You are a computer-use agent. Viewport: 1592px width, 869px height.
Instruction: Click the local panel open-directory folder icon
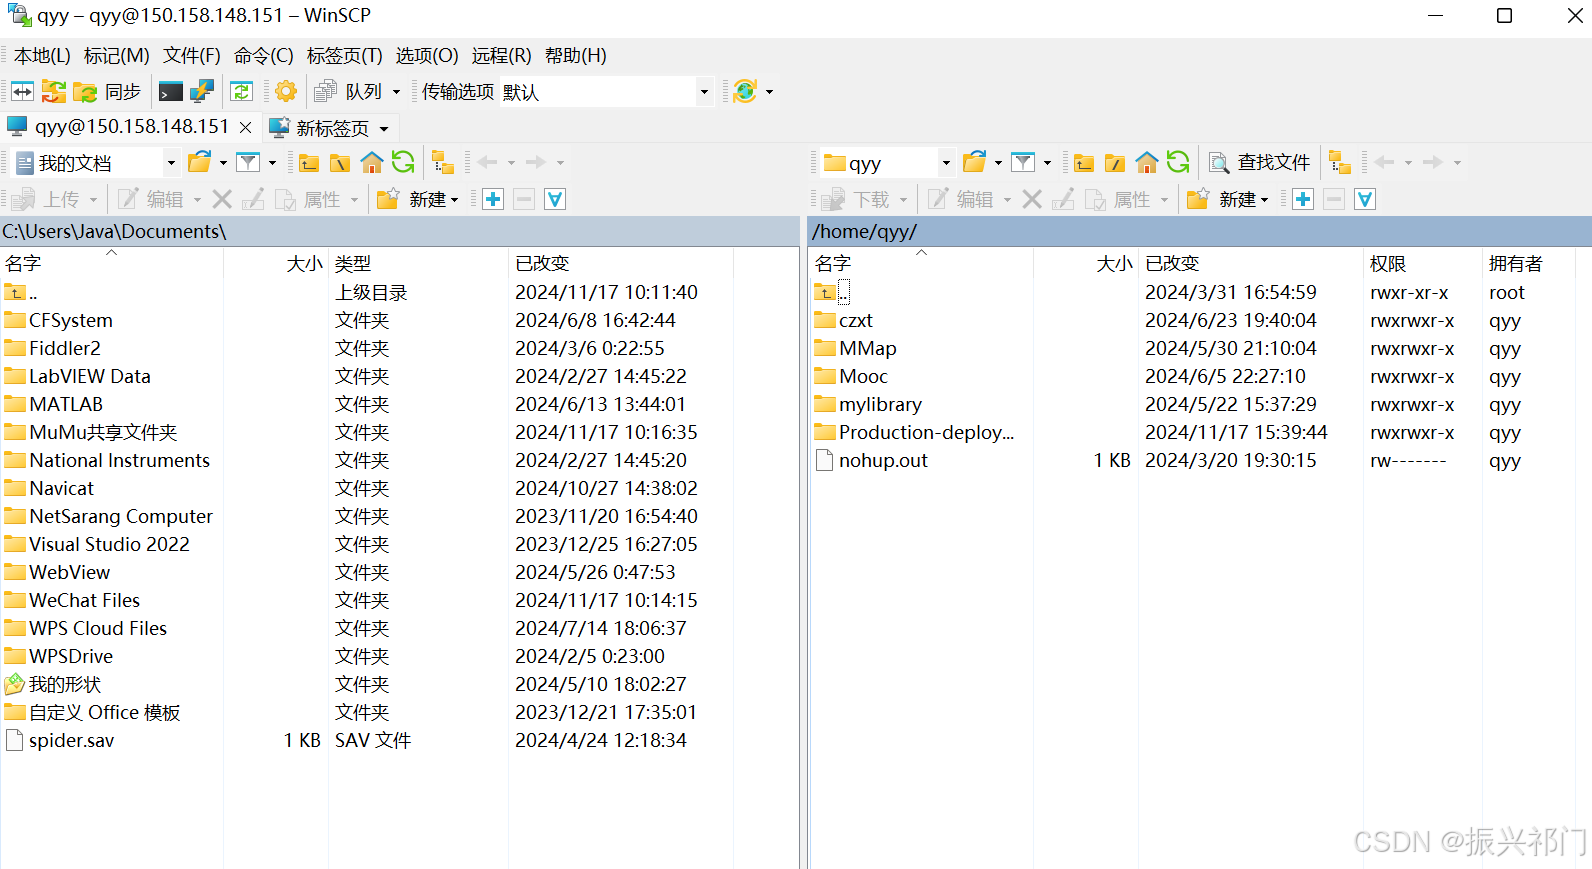(x=200, y=162)
